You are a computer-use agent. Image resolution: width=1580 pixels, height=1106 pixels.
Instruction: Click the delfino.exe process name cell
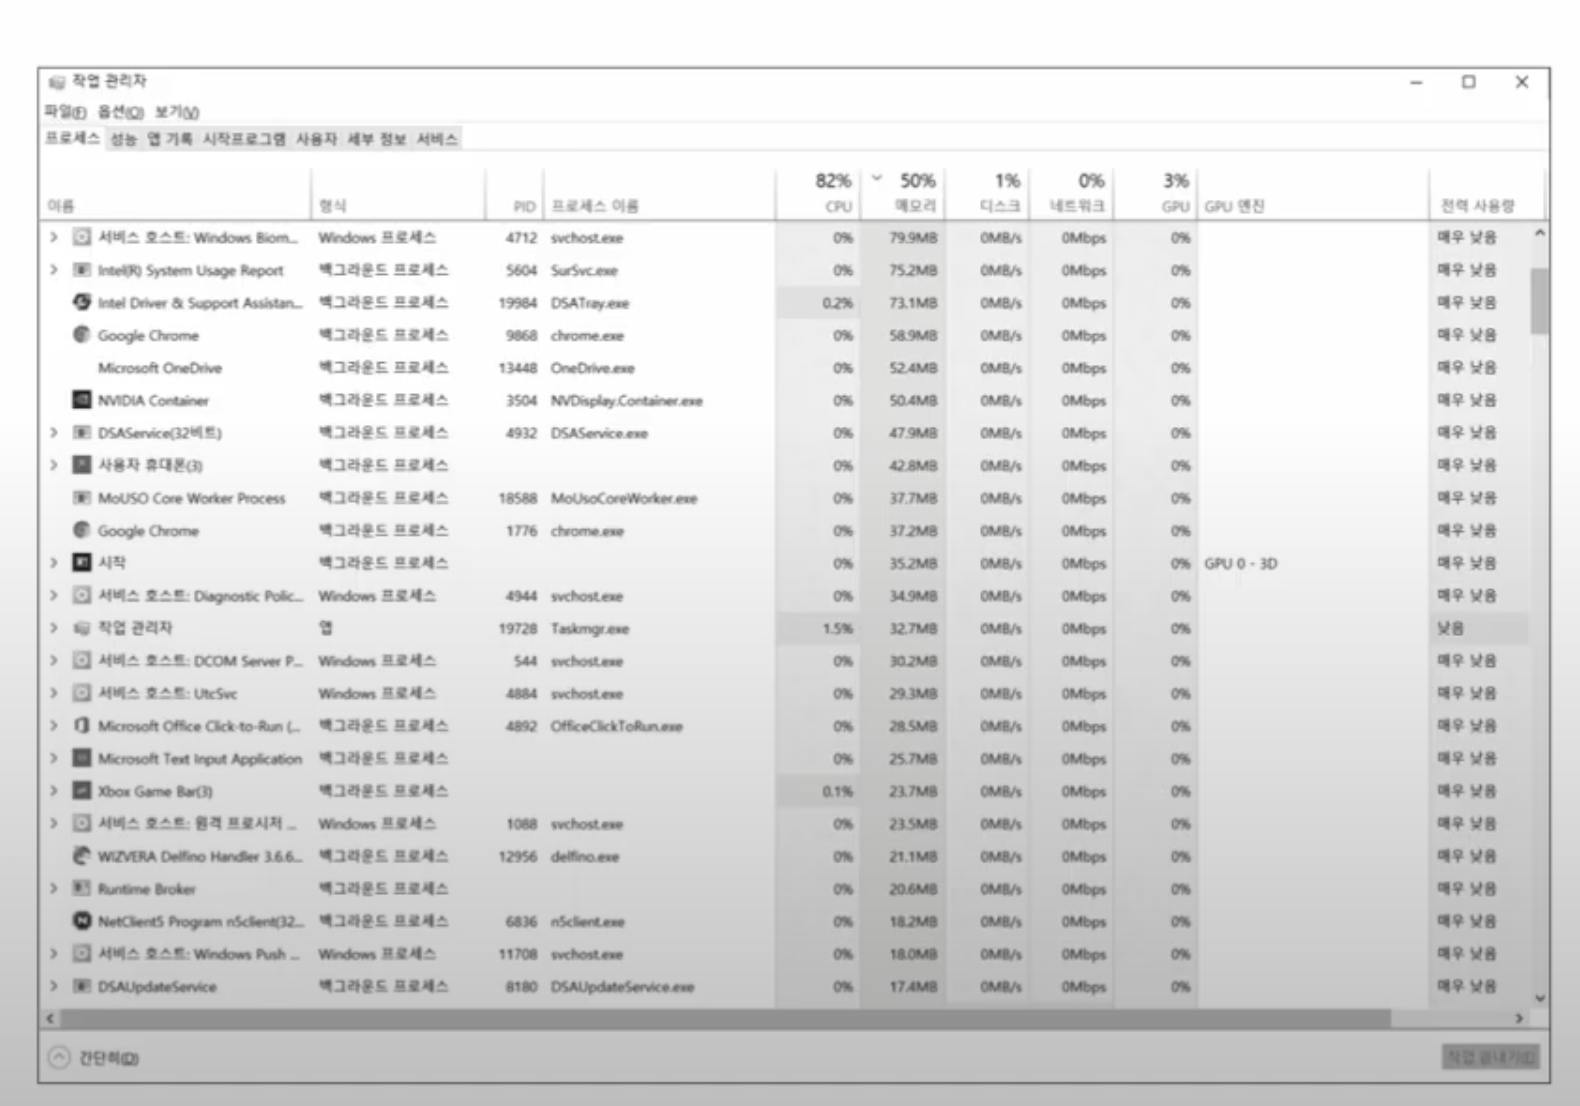tap(584, 857)
